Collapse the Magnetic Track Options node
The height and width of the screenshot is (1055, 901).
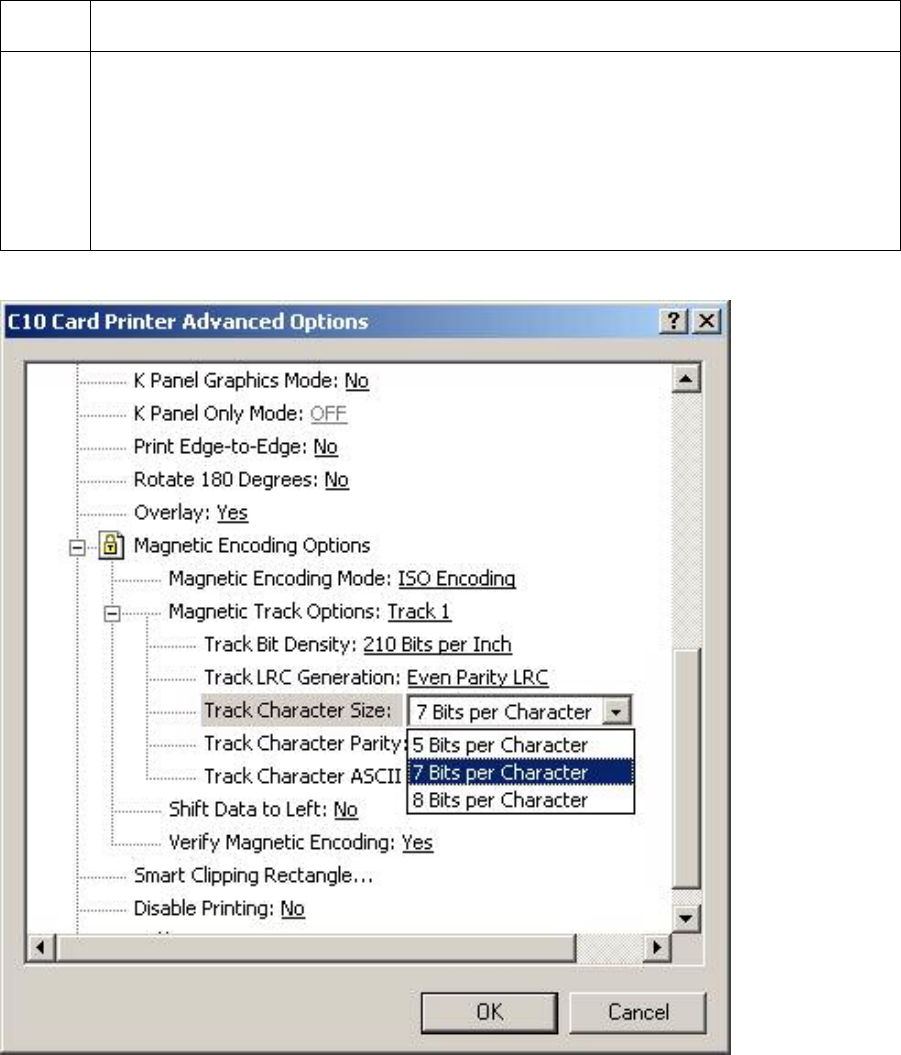[112, 613]
